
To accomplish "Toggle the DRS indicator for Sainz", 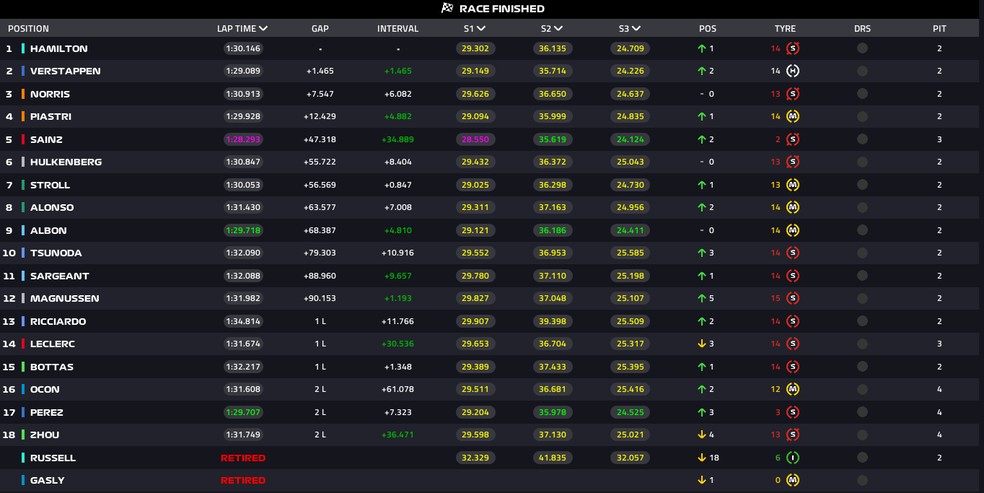I will [862, 139].
